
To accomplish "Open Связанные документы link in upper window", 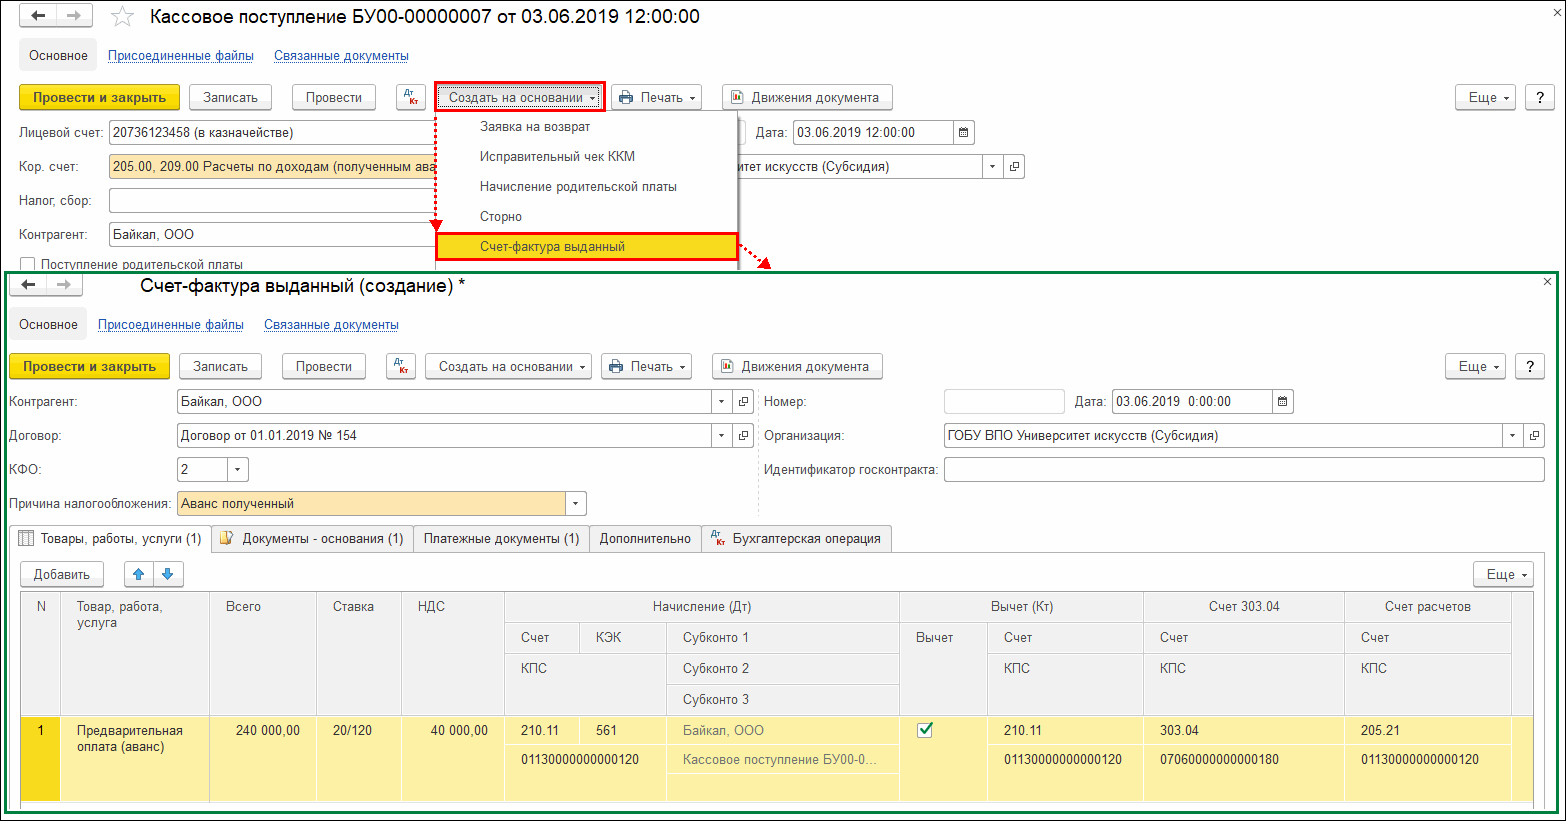I will click(341, 55).
